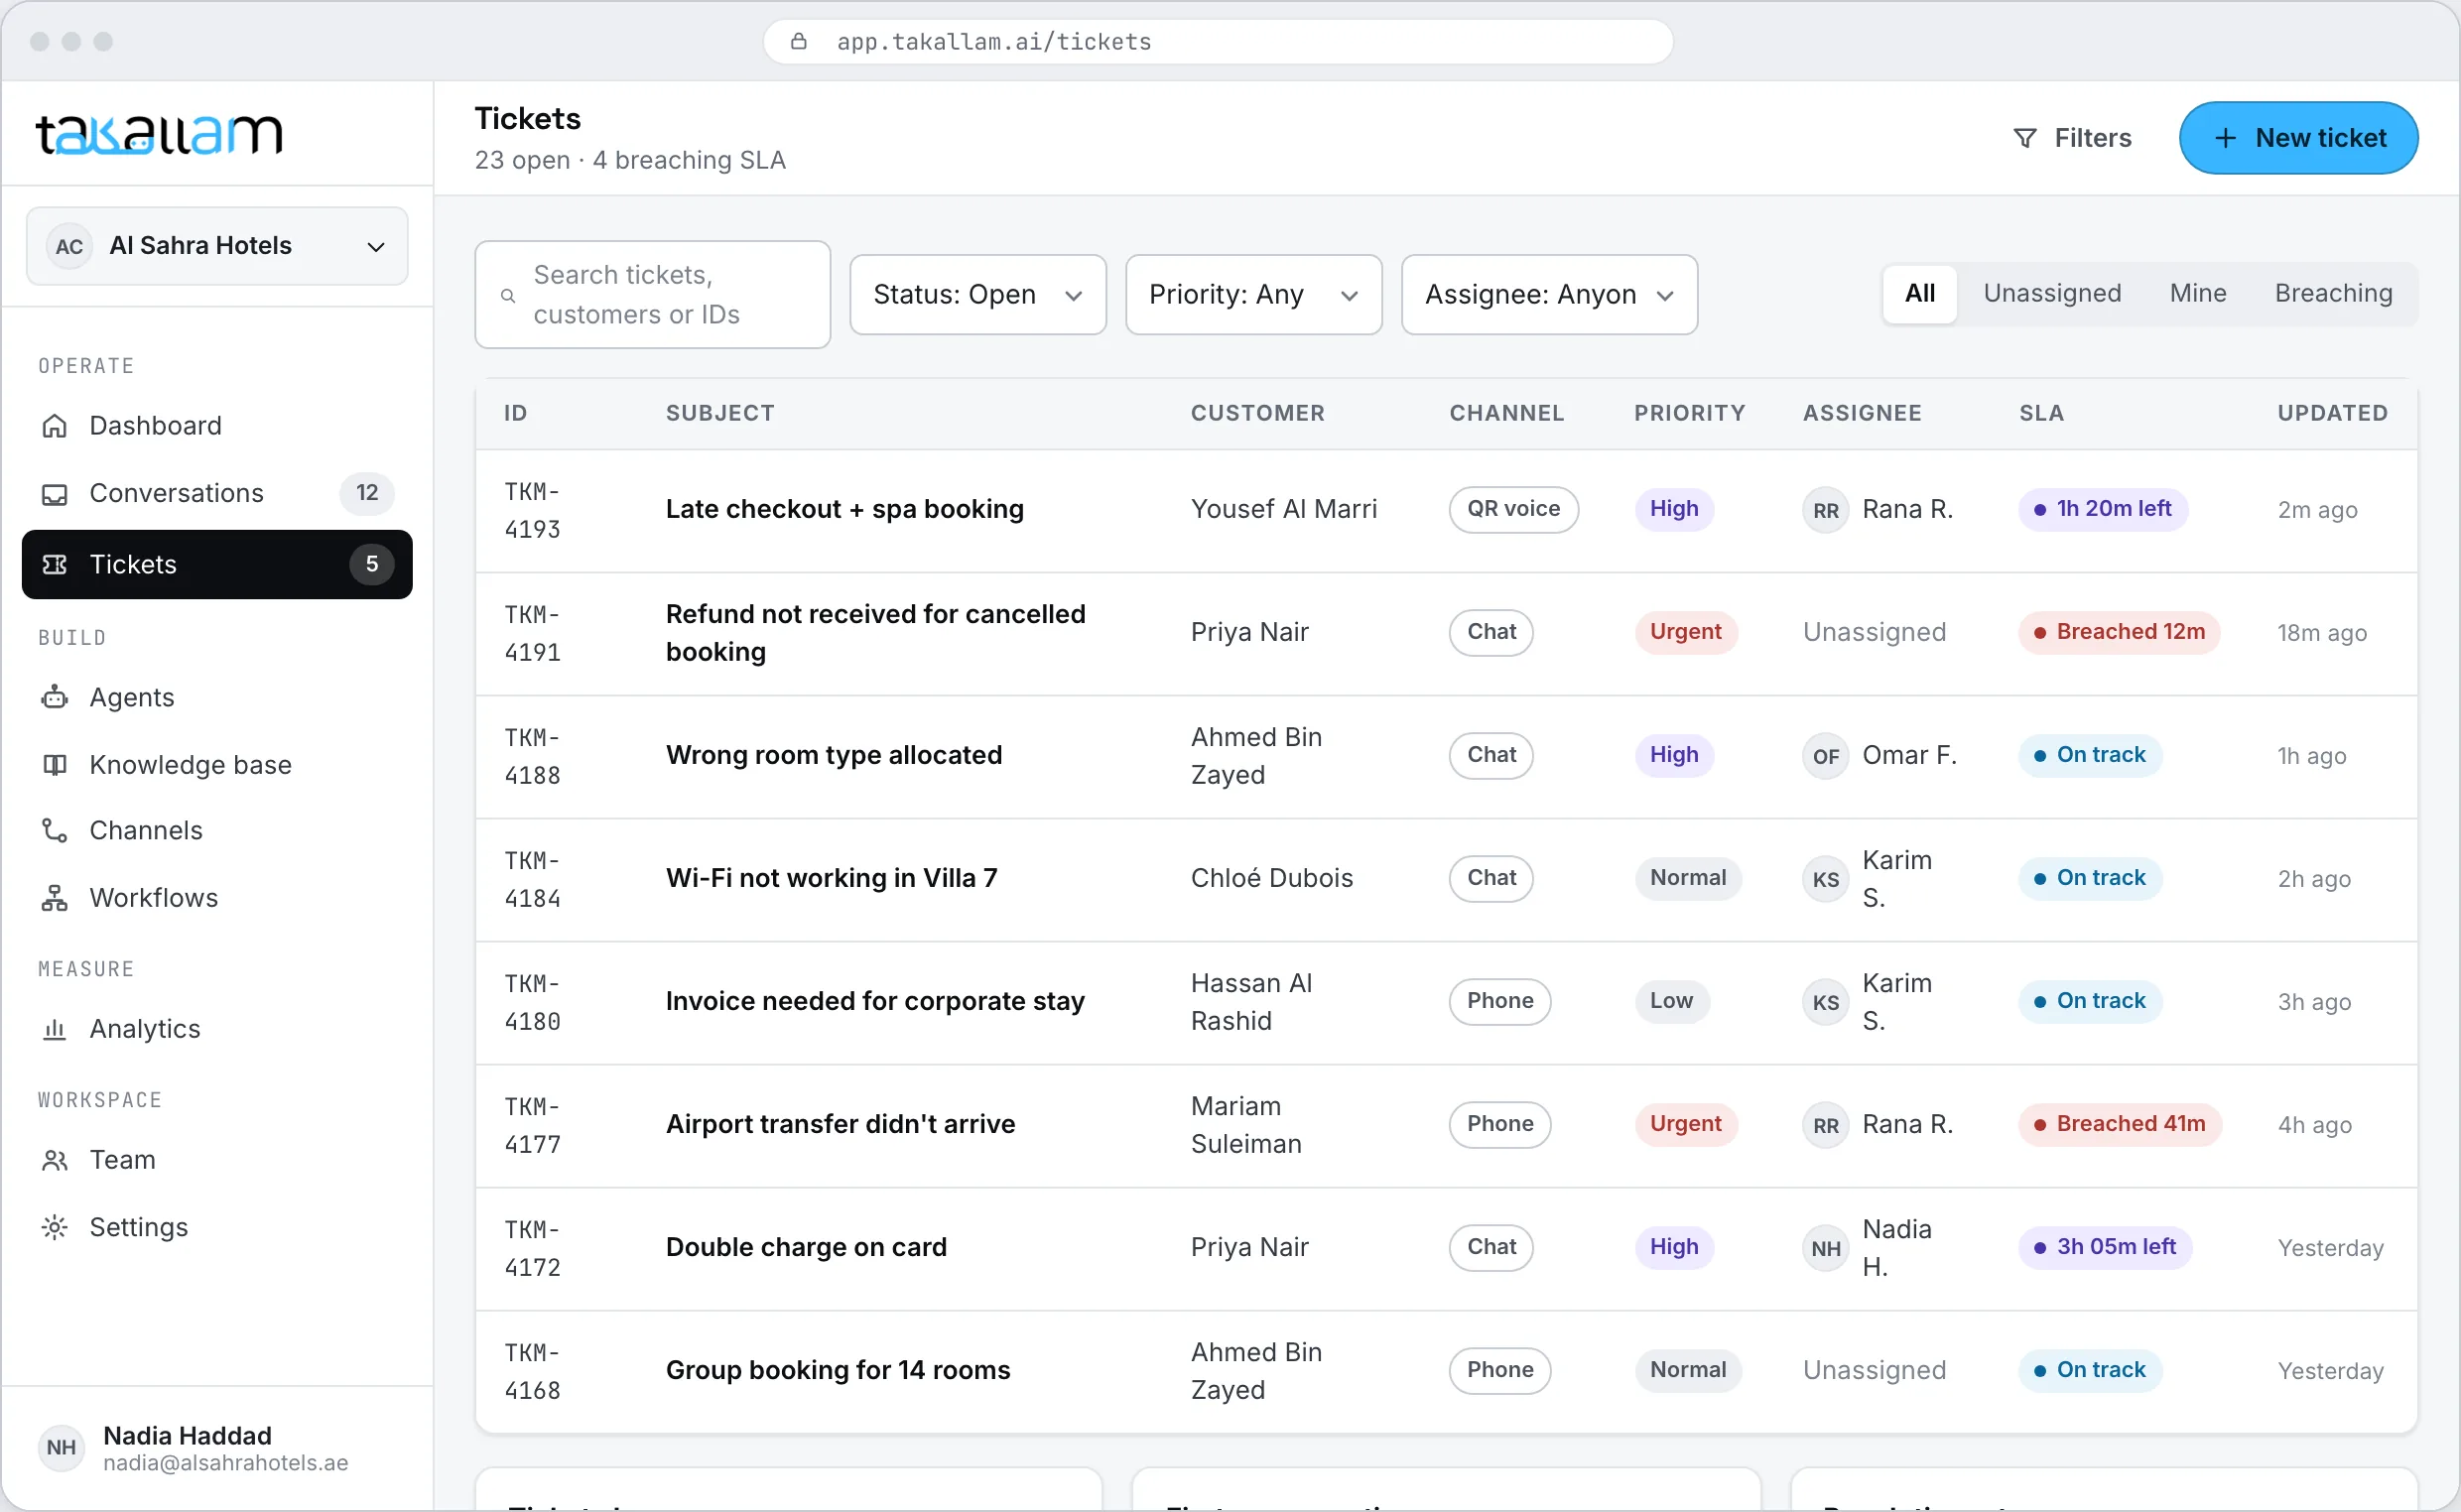Open the Status: Open dropdown
The image size is (2461, 1512).
click(977, 295)
